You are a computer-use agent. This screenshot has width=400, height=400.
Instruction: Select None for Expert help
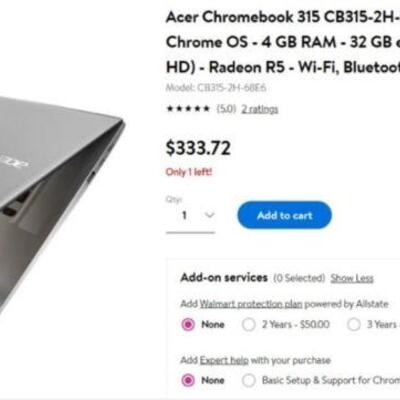click(188, 380)
